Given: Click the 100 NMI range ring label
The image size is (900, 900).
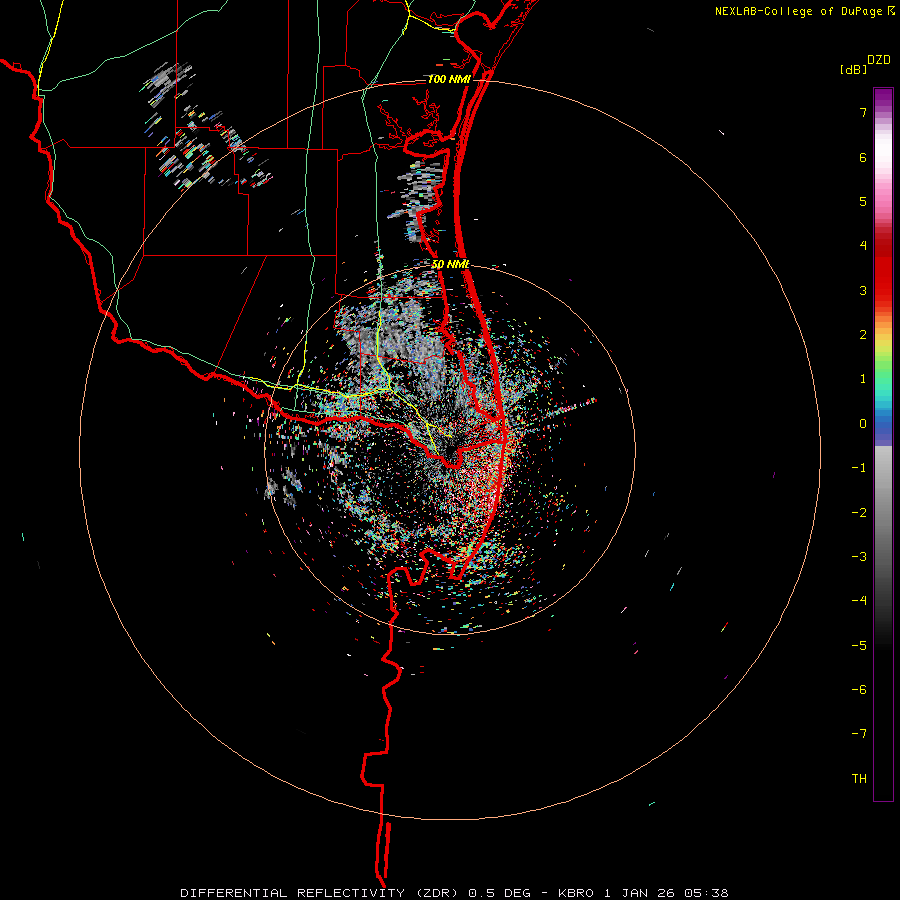Looking at the screenshot, I should point(449,79).
